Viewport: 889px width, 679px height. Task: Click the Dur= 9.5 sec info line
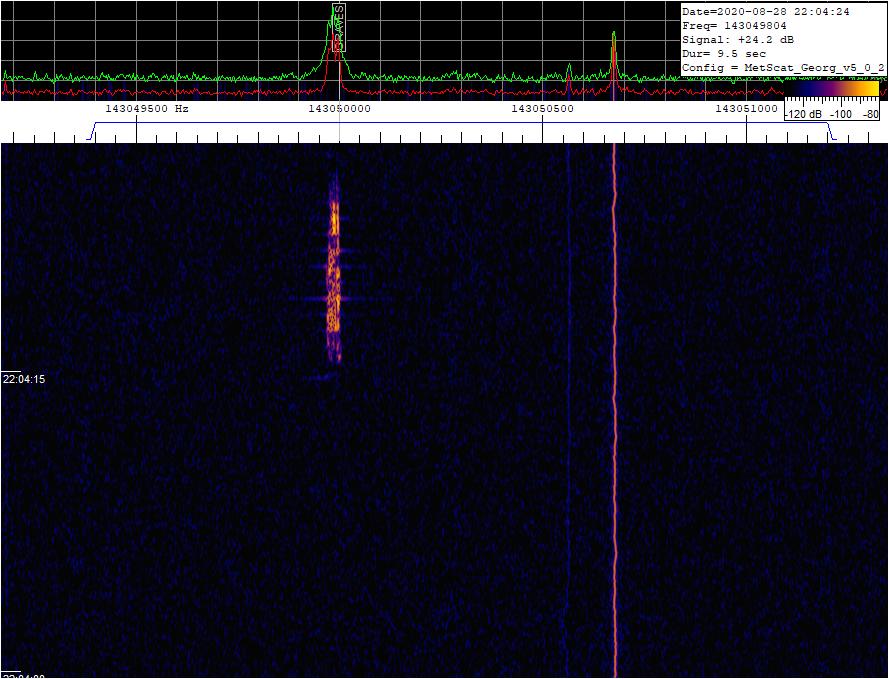723,54
